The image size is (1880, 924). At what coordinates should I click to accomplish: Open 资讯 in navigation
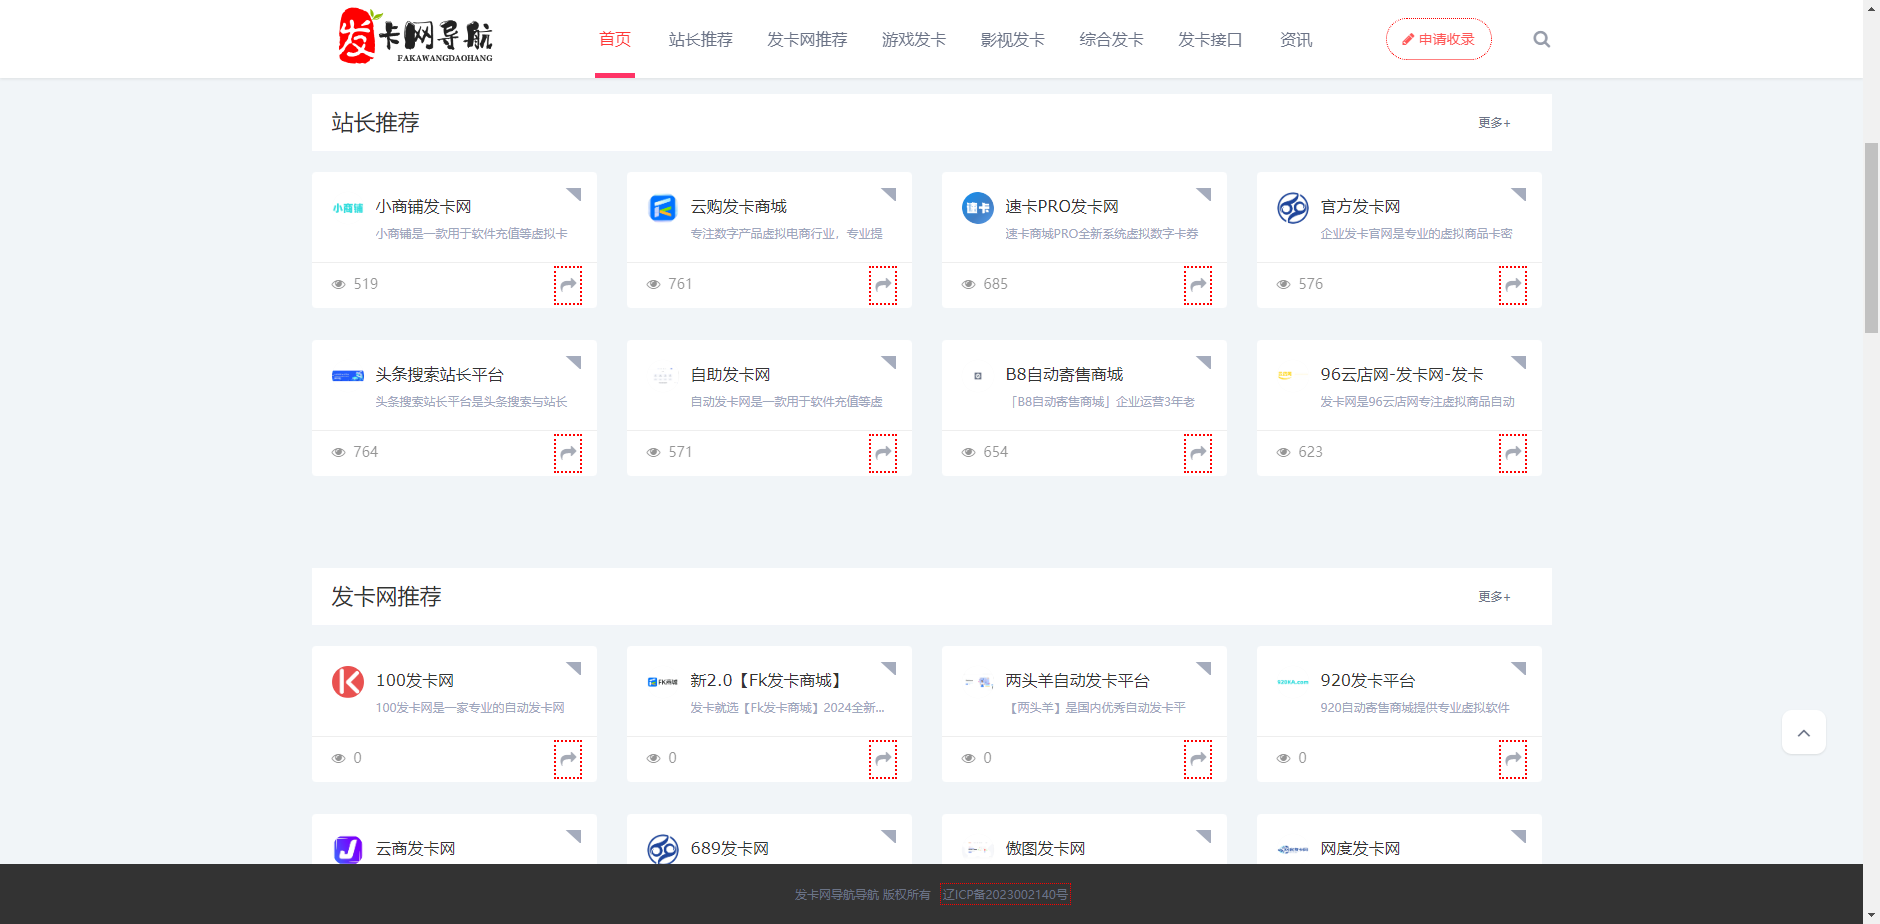pyautogui.click(x=1296, y=39)
